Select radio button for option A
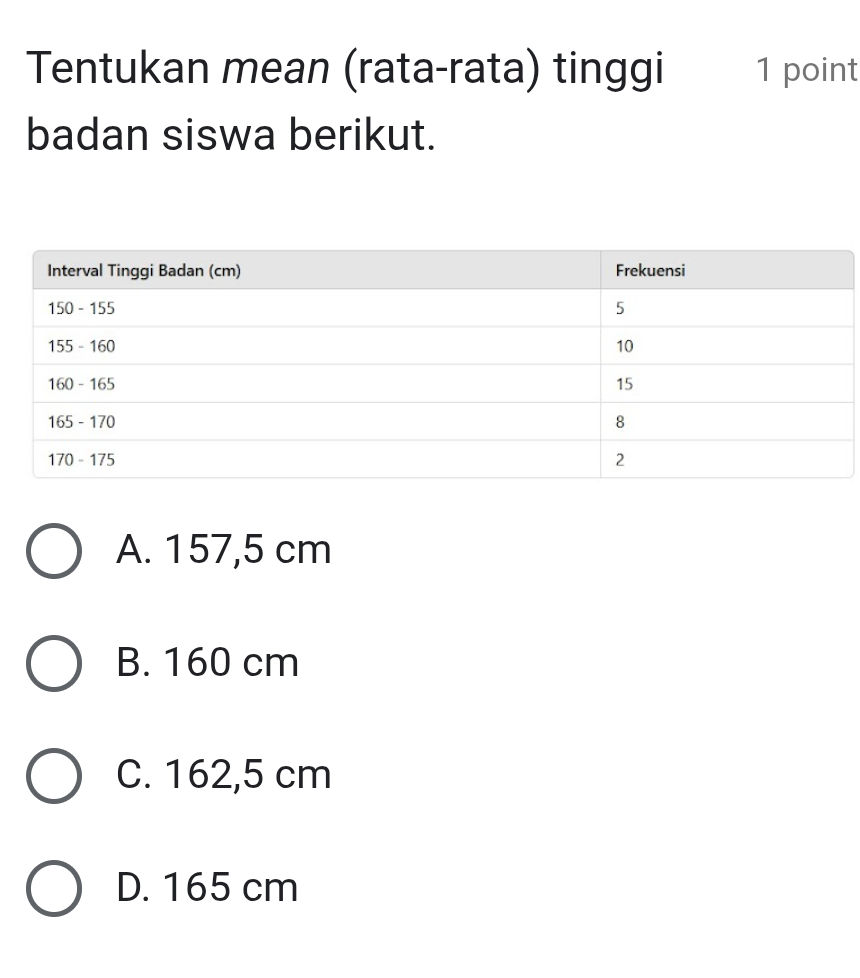This screenshot has height=978, width=860. [55, 550]
